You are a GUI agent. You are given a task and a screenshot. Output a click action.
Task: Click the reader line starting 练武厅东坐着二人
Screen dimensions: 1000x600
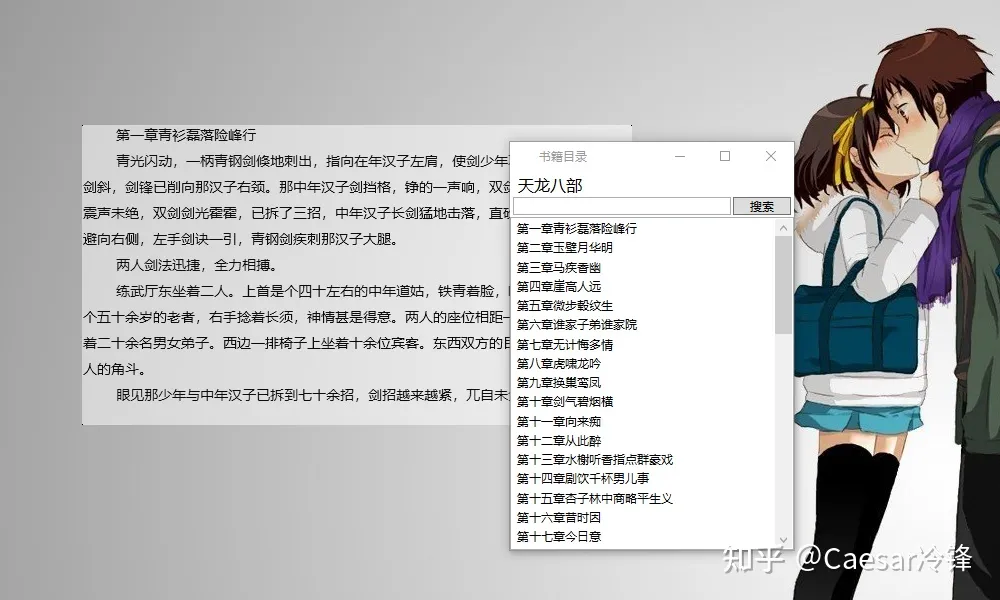coord(312,291)
